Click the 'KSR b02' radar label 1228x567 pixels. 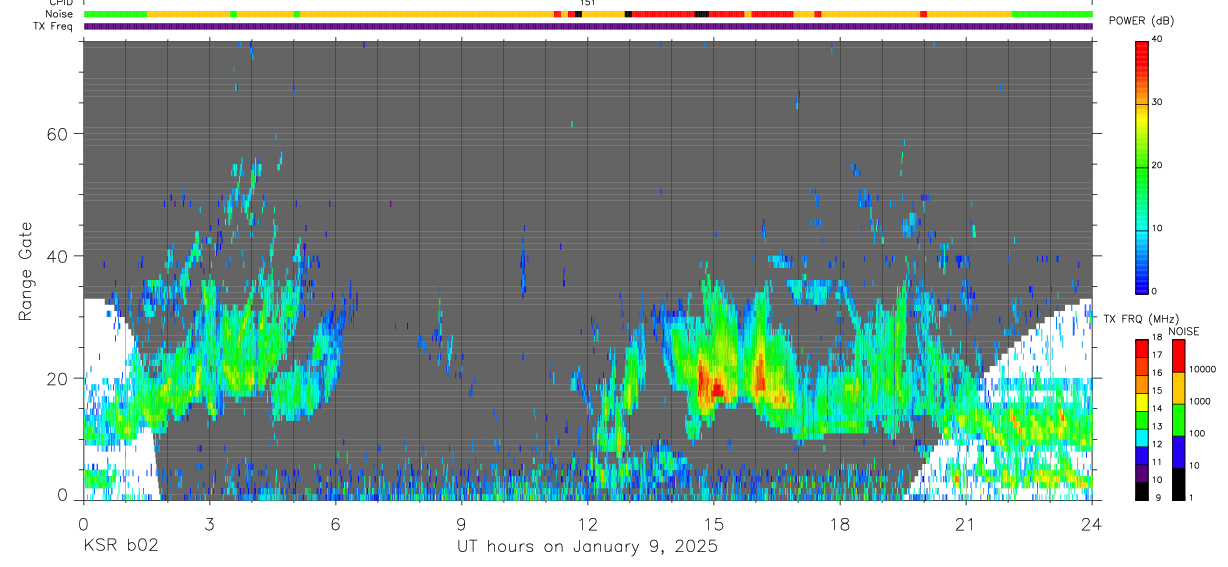tap(120, 547)
